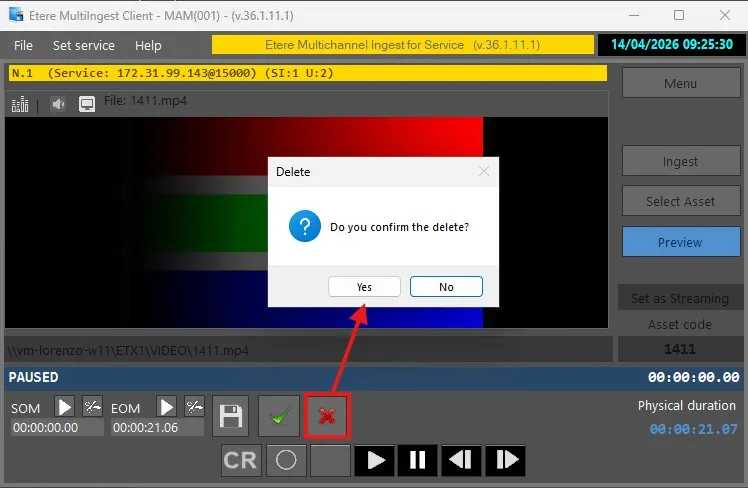The height and width of the screenshot is (488, 748).
Task: Click the SOM timecode field
Action: tap(57, 427)
